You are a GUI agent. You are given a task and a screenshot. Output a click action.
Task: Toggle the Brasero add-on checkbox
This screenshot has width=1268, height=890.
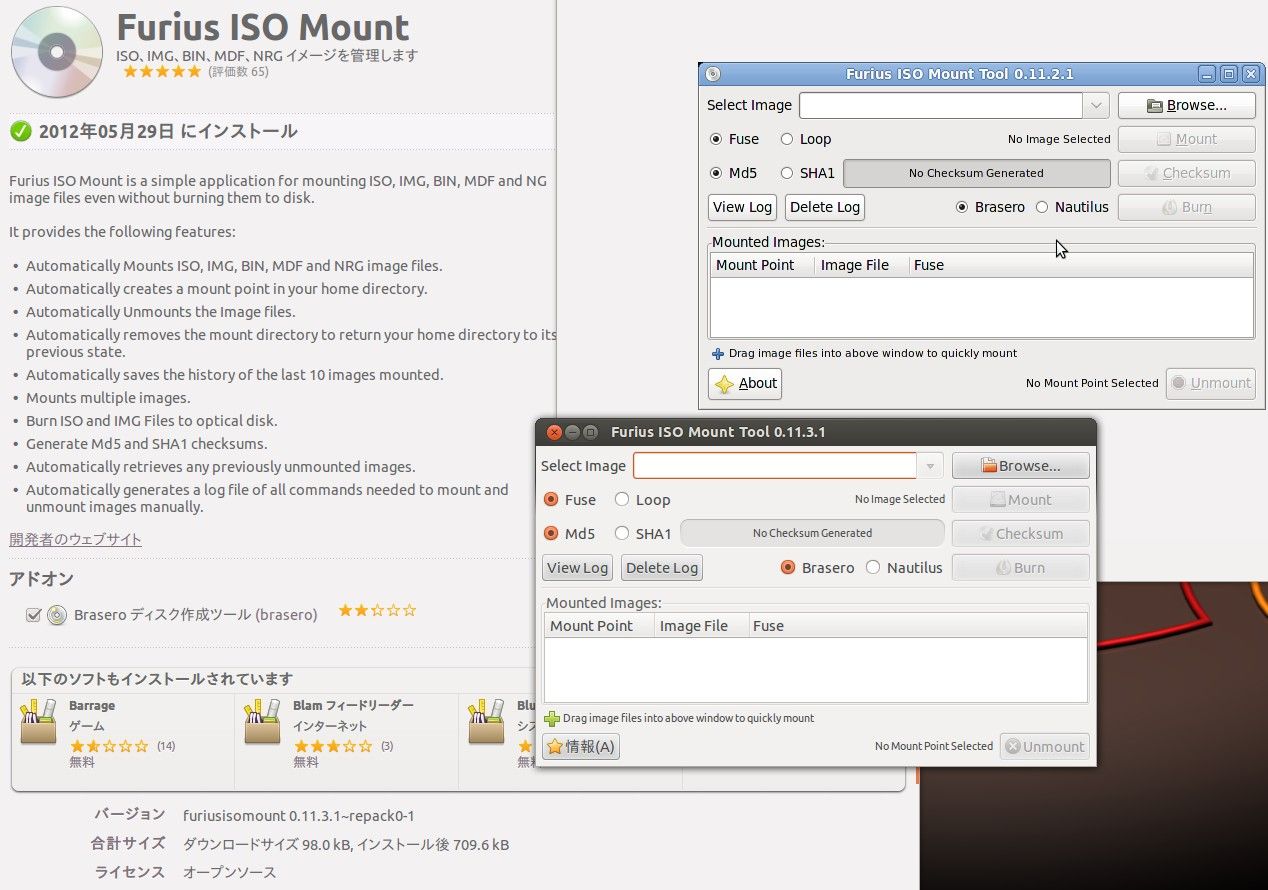pyautogui.click(x=34, y=615)
